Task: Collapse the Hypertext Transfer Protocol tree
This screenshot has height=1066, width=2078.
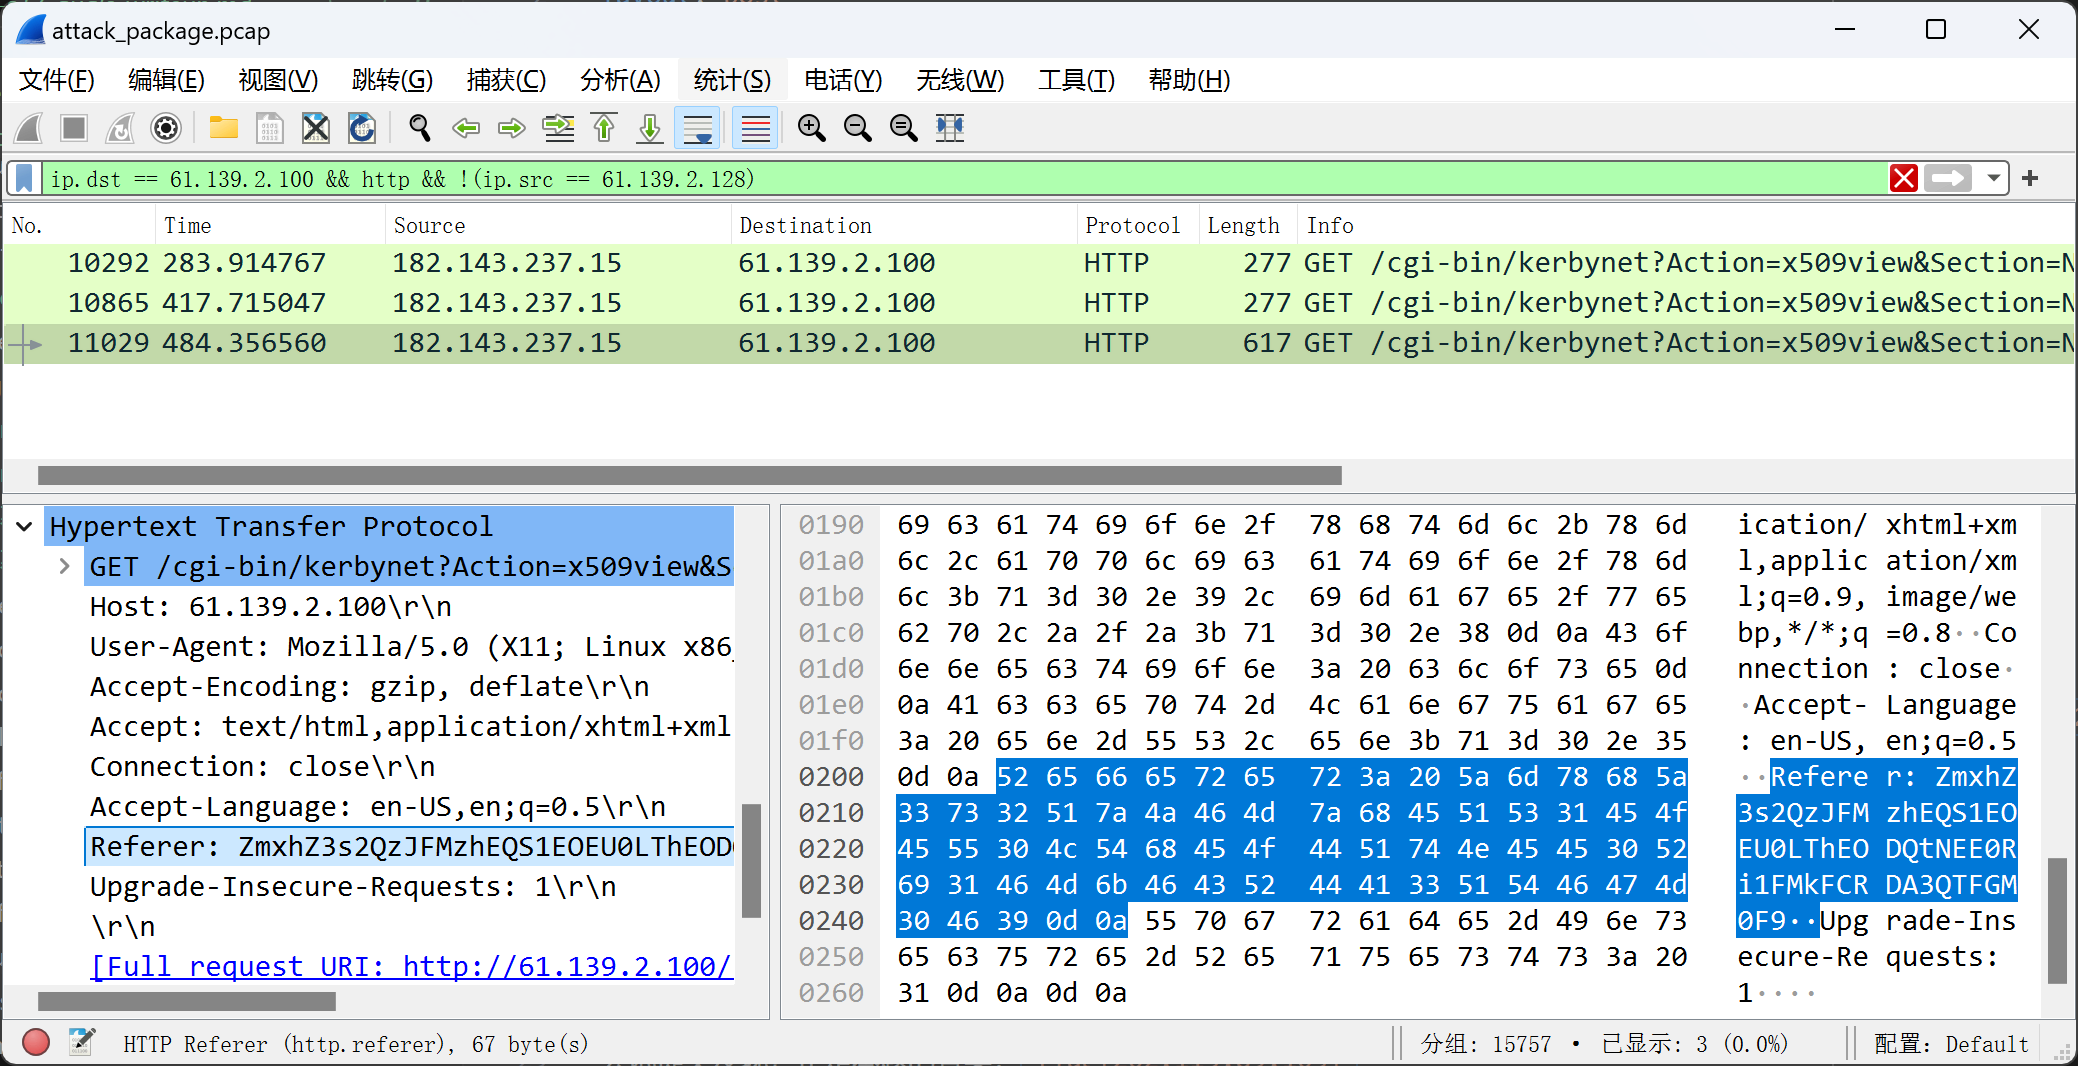Action: pos(25,526)
